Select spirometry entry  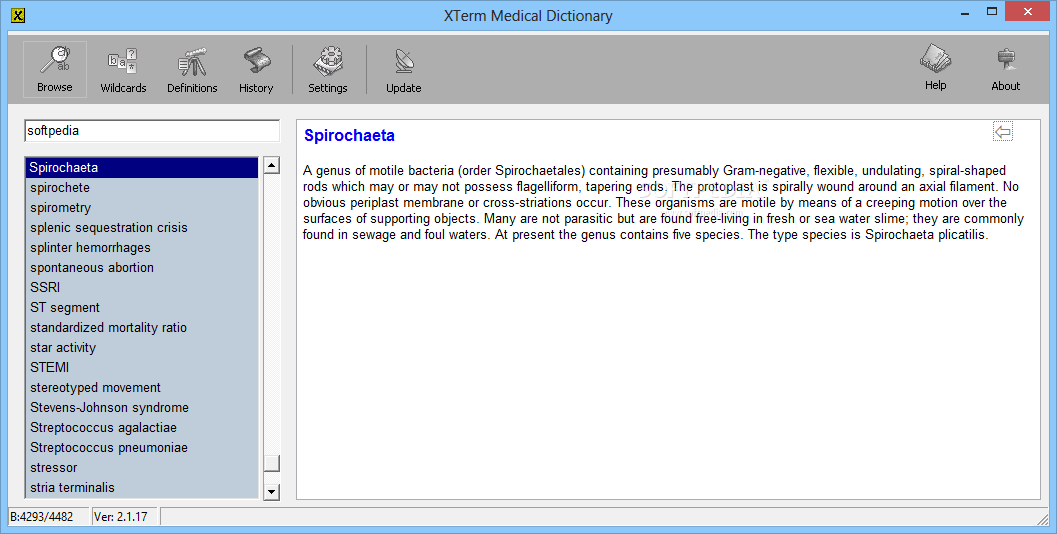(x=142, y=208)
